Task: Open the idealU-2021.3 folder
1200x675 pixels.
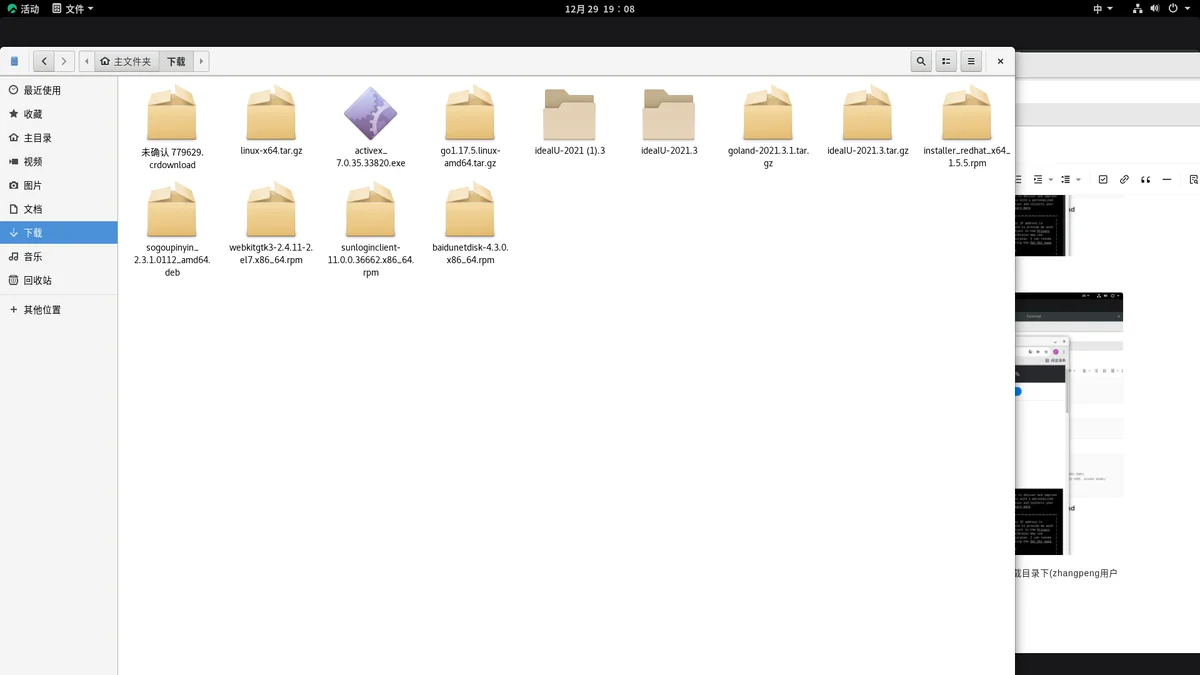Action: pyautogui.click(x=669, y=122)
